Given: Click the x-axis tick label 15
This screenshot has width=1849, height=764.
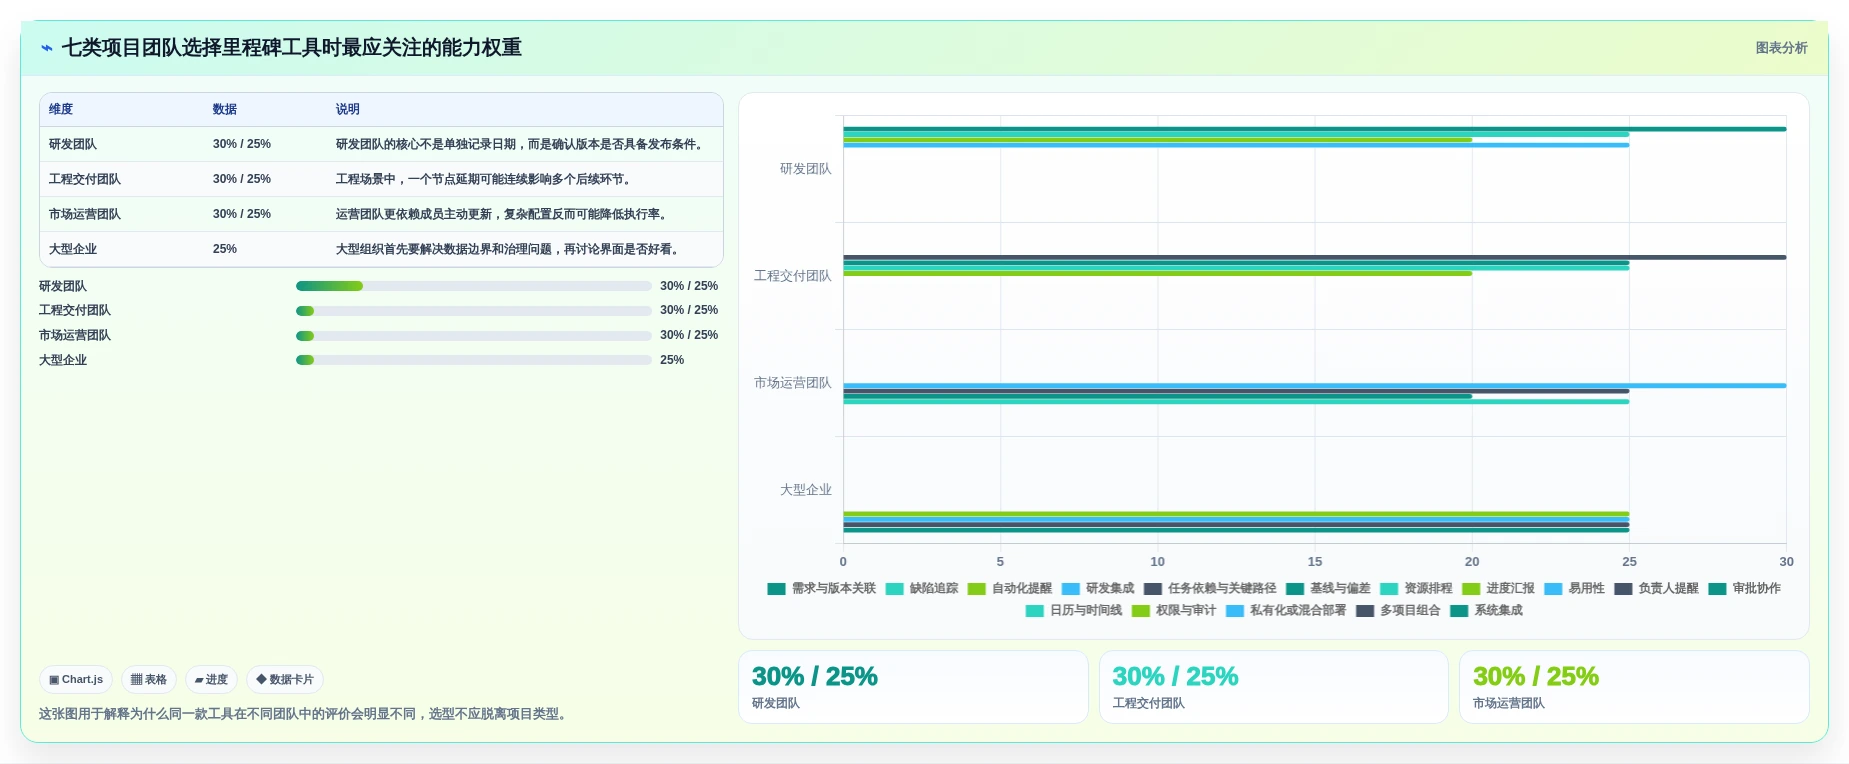Looking at the screenshot, I should (1315, 562).
